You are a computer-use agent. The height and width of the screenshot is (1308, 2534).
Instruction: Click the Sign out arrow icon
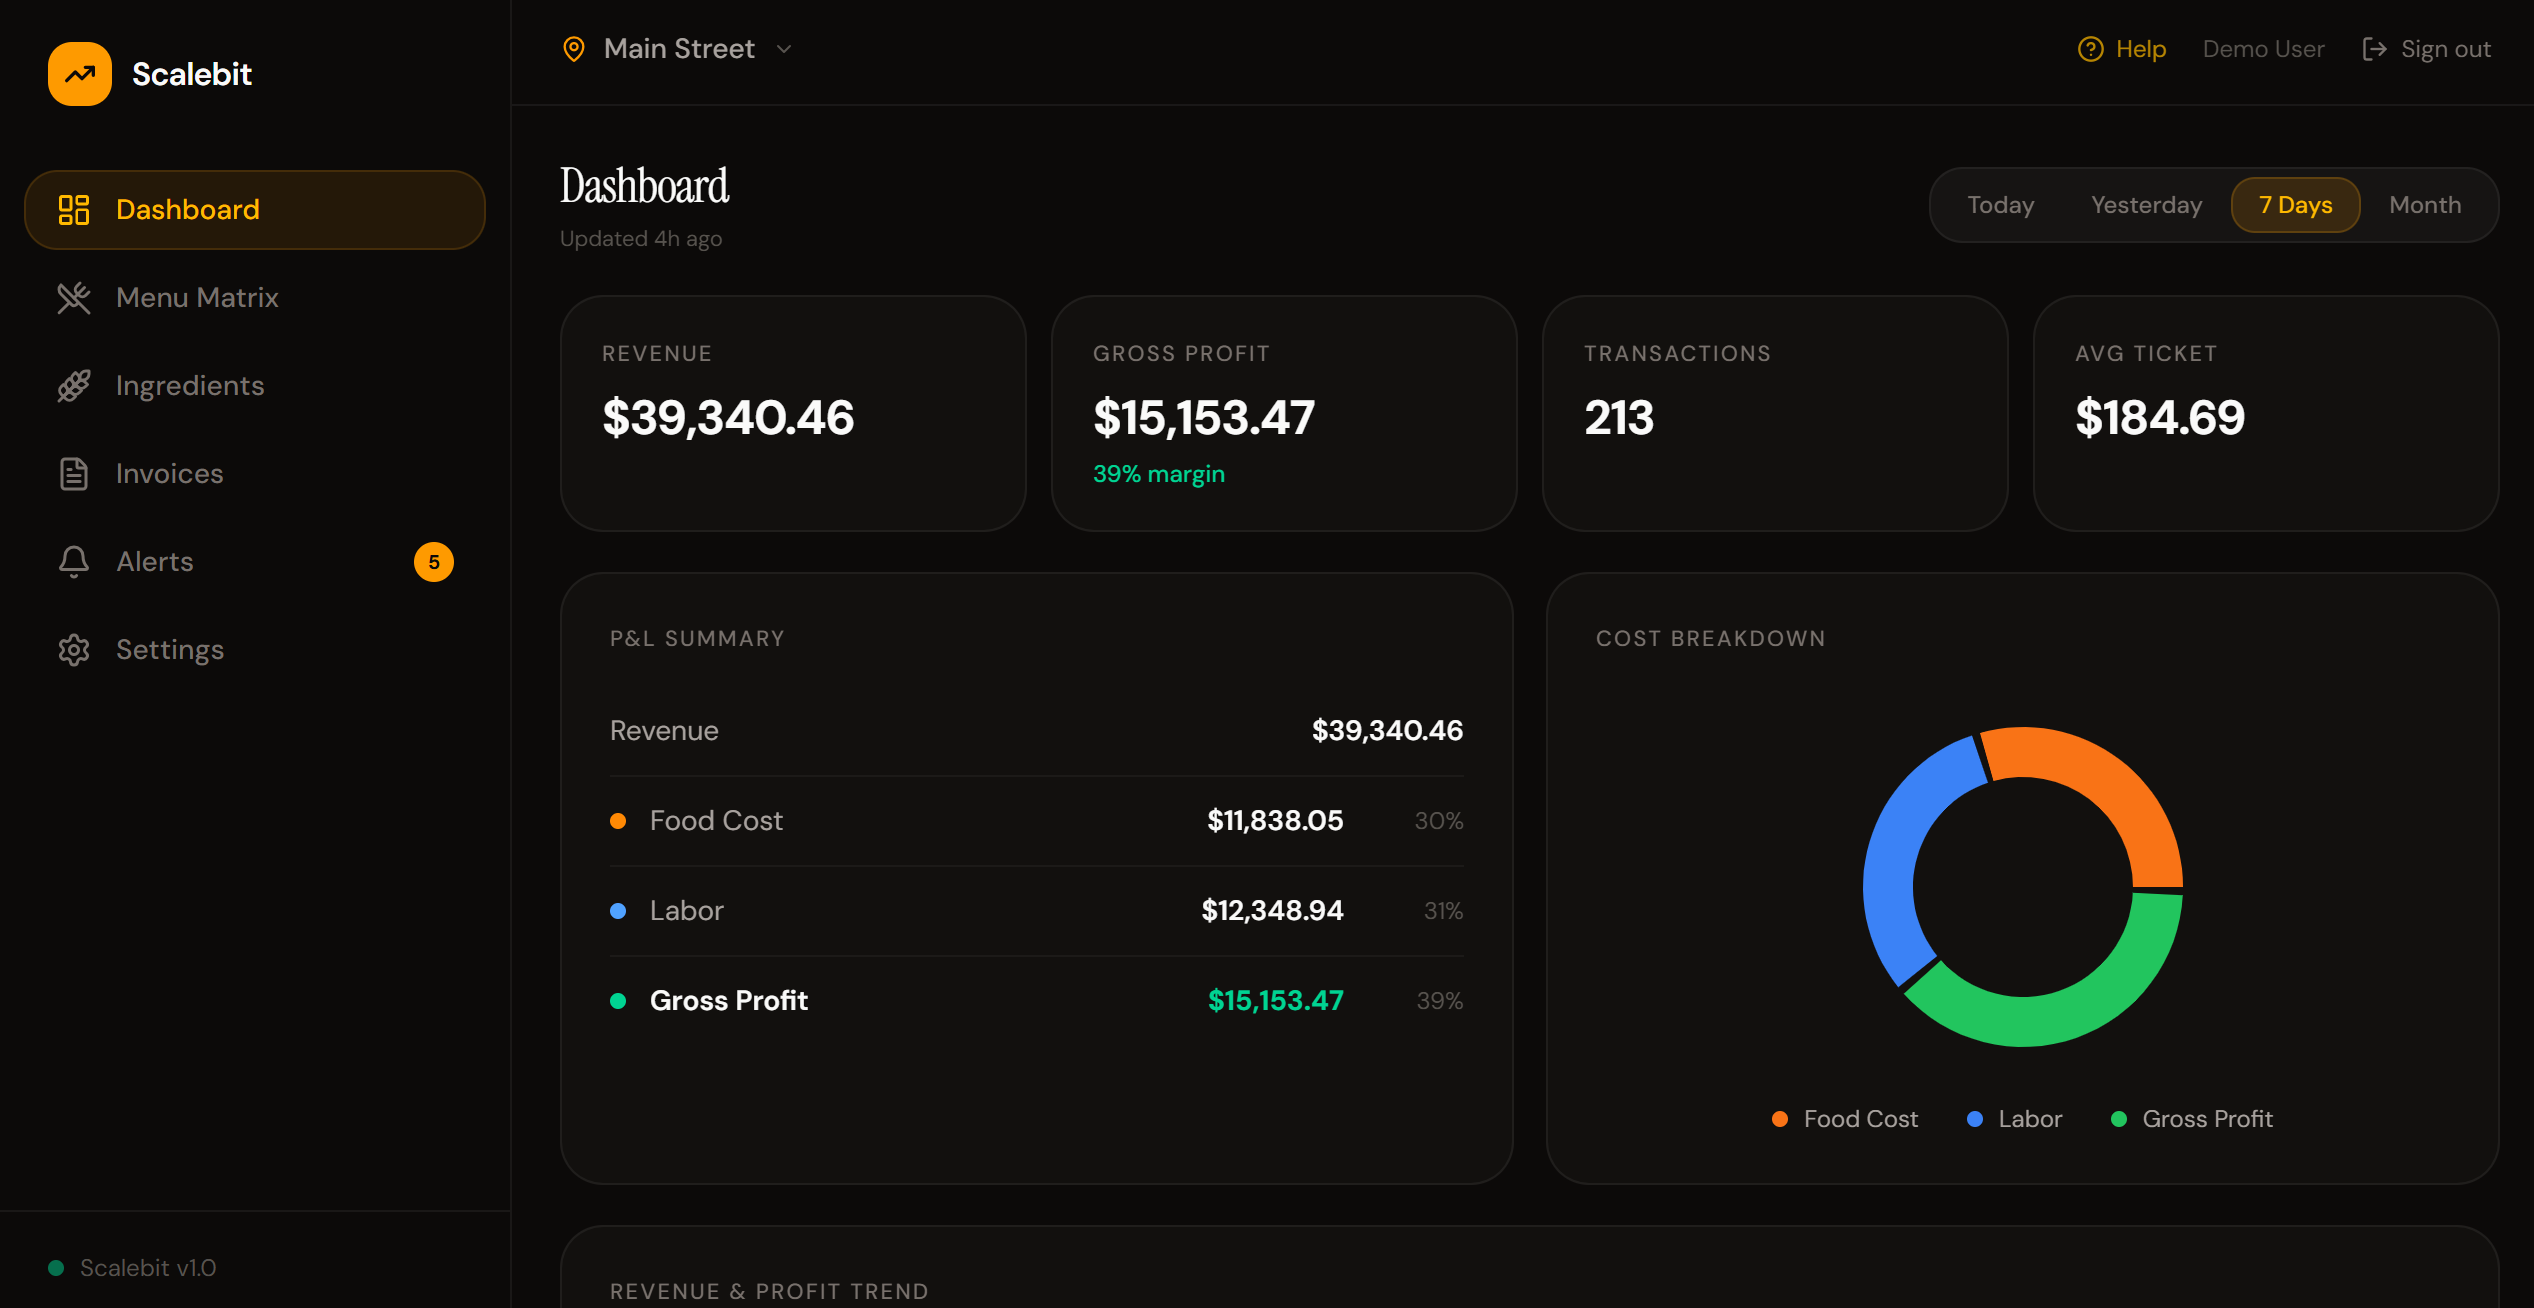[2374, 49]
